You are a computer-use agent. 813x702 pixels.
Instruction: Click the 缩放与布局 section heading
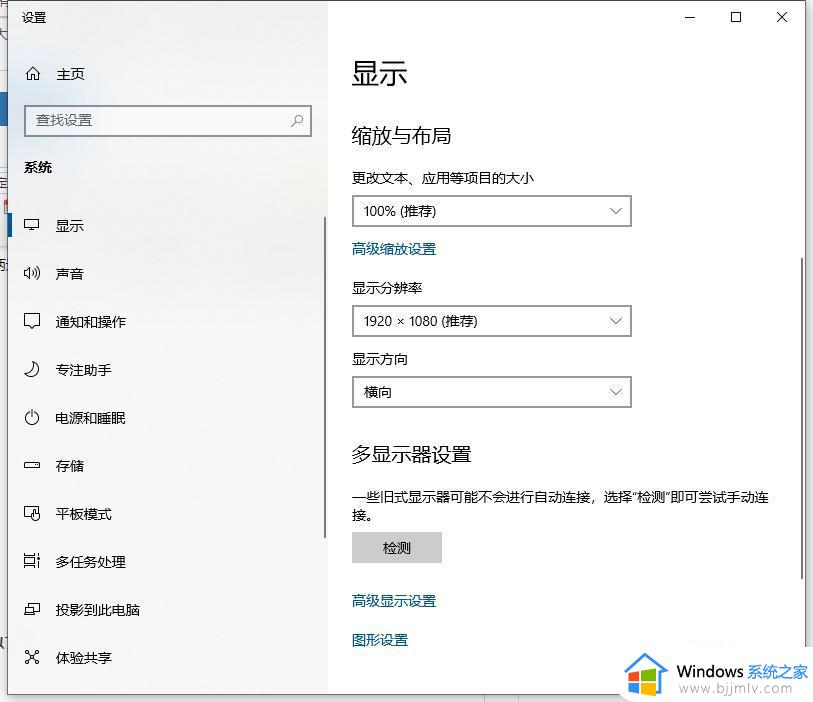[x=401, y=136]
